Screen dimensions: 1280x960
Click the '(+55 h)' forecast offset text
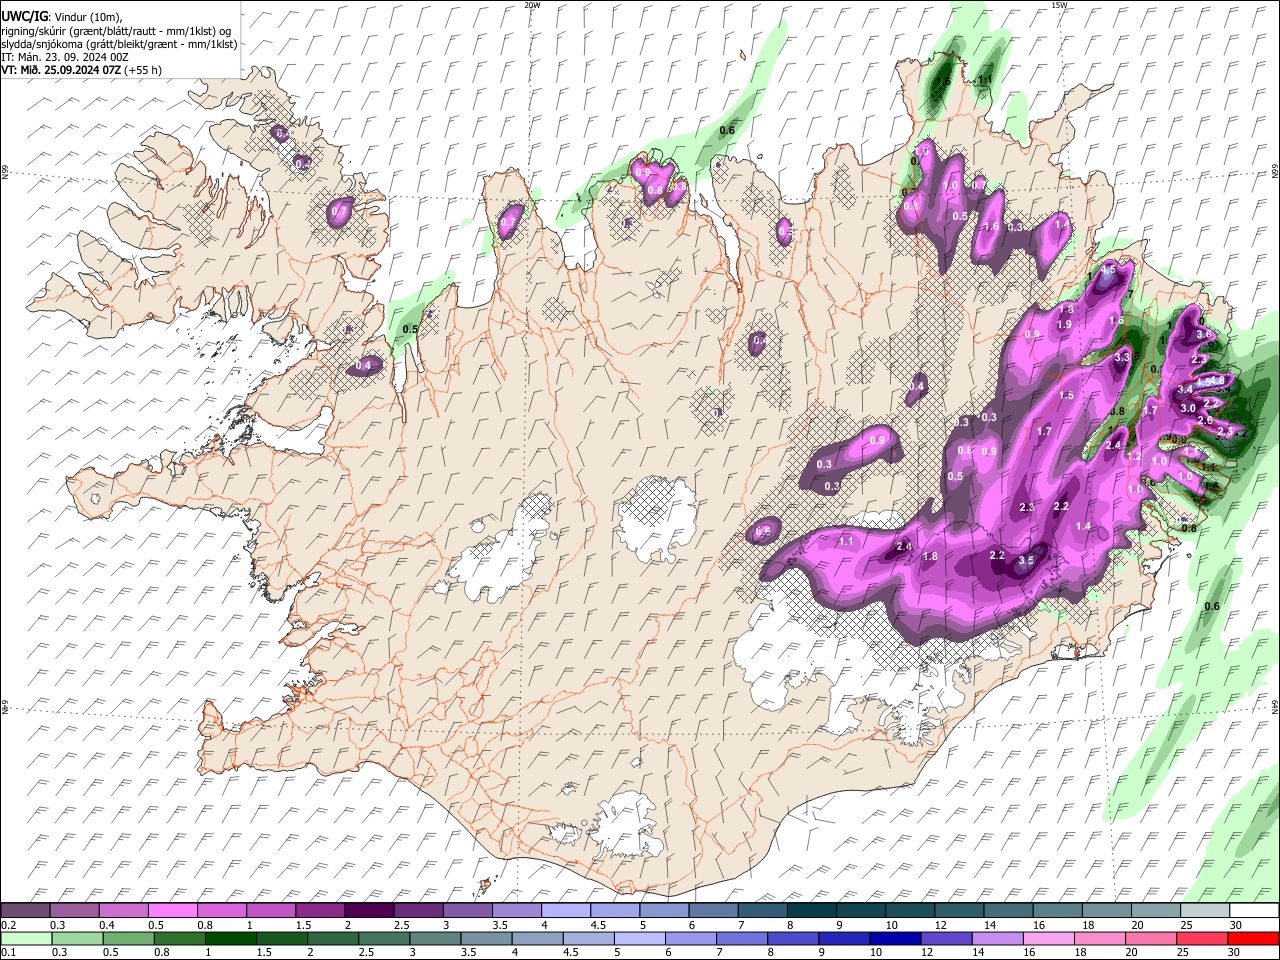click(143, 70)
